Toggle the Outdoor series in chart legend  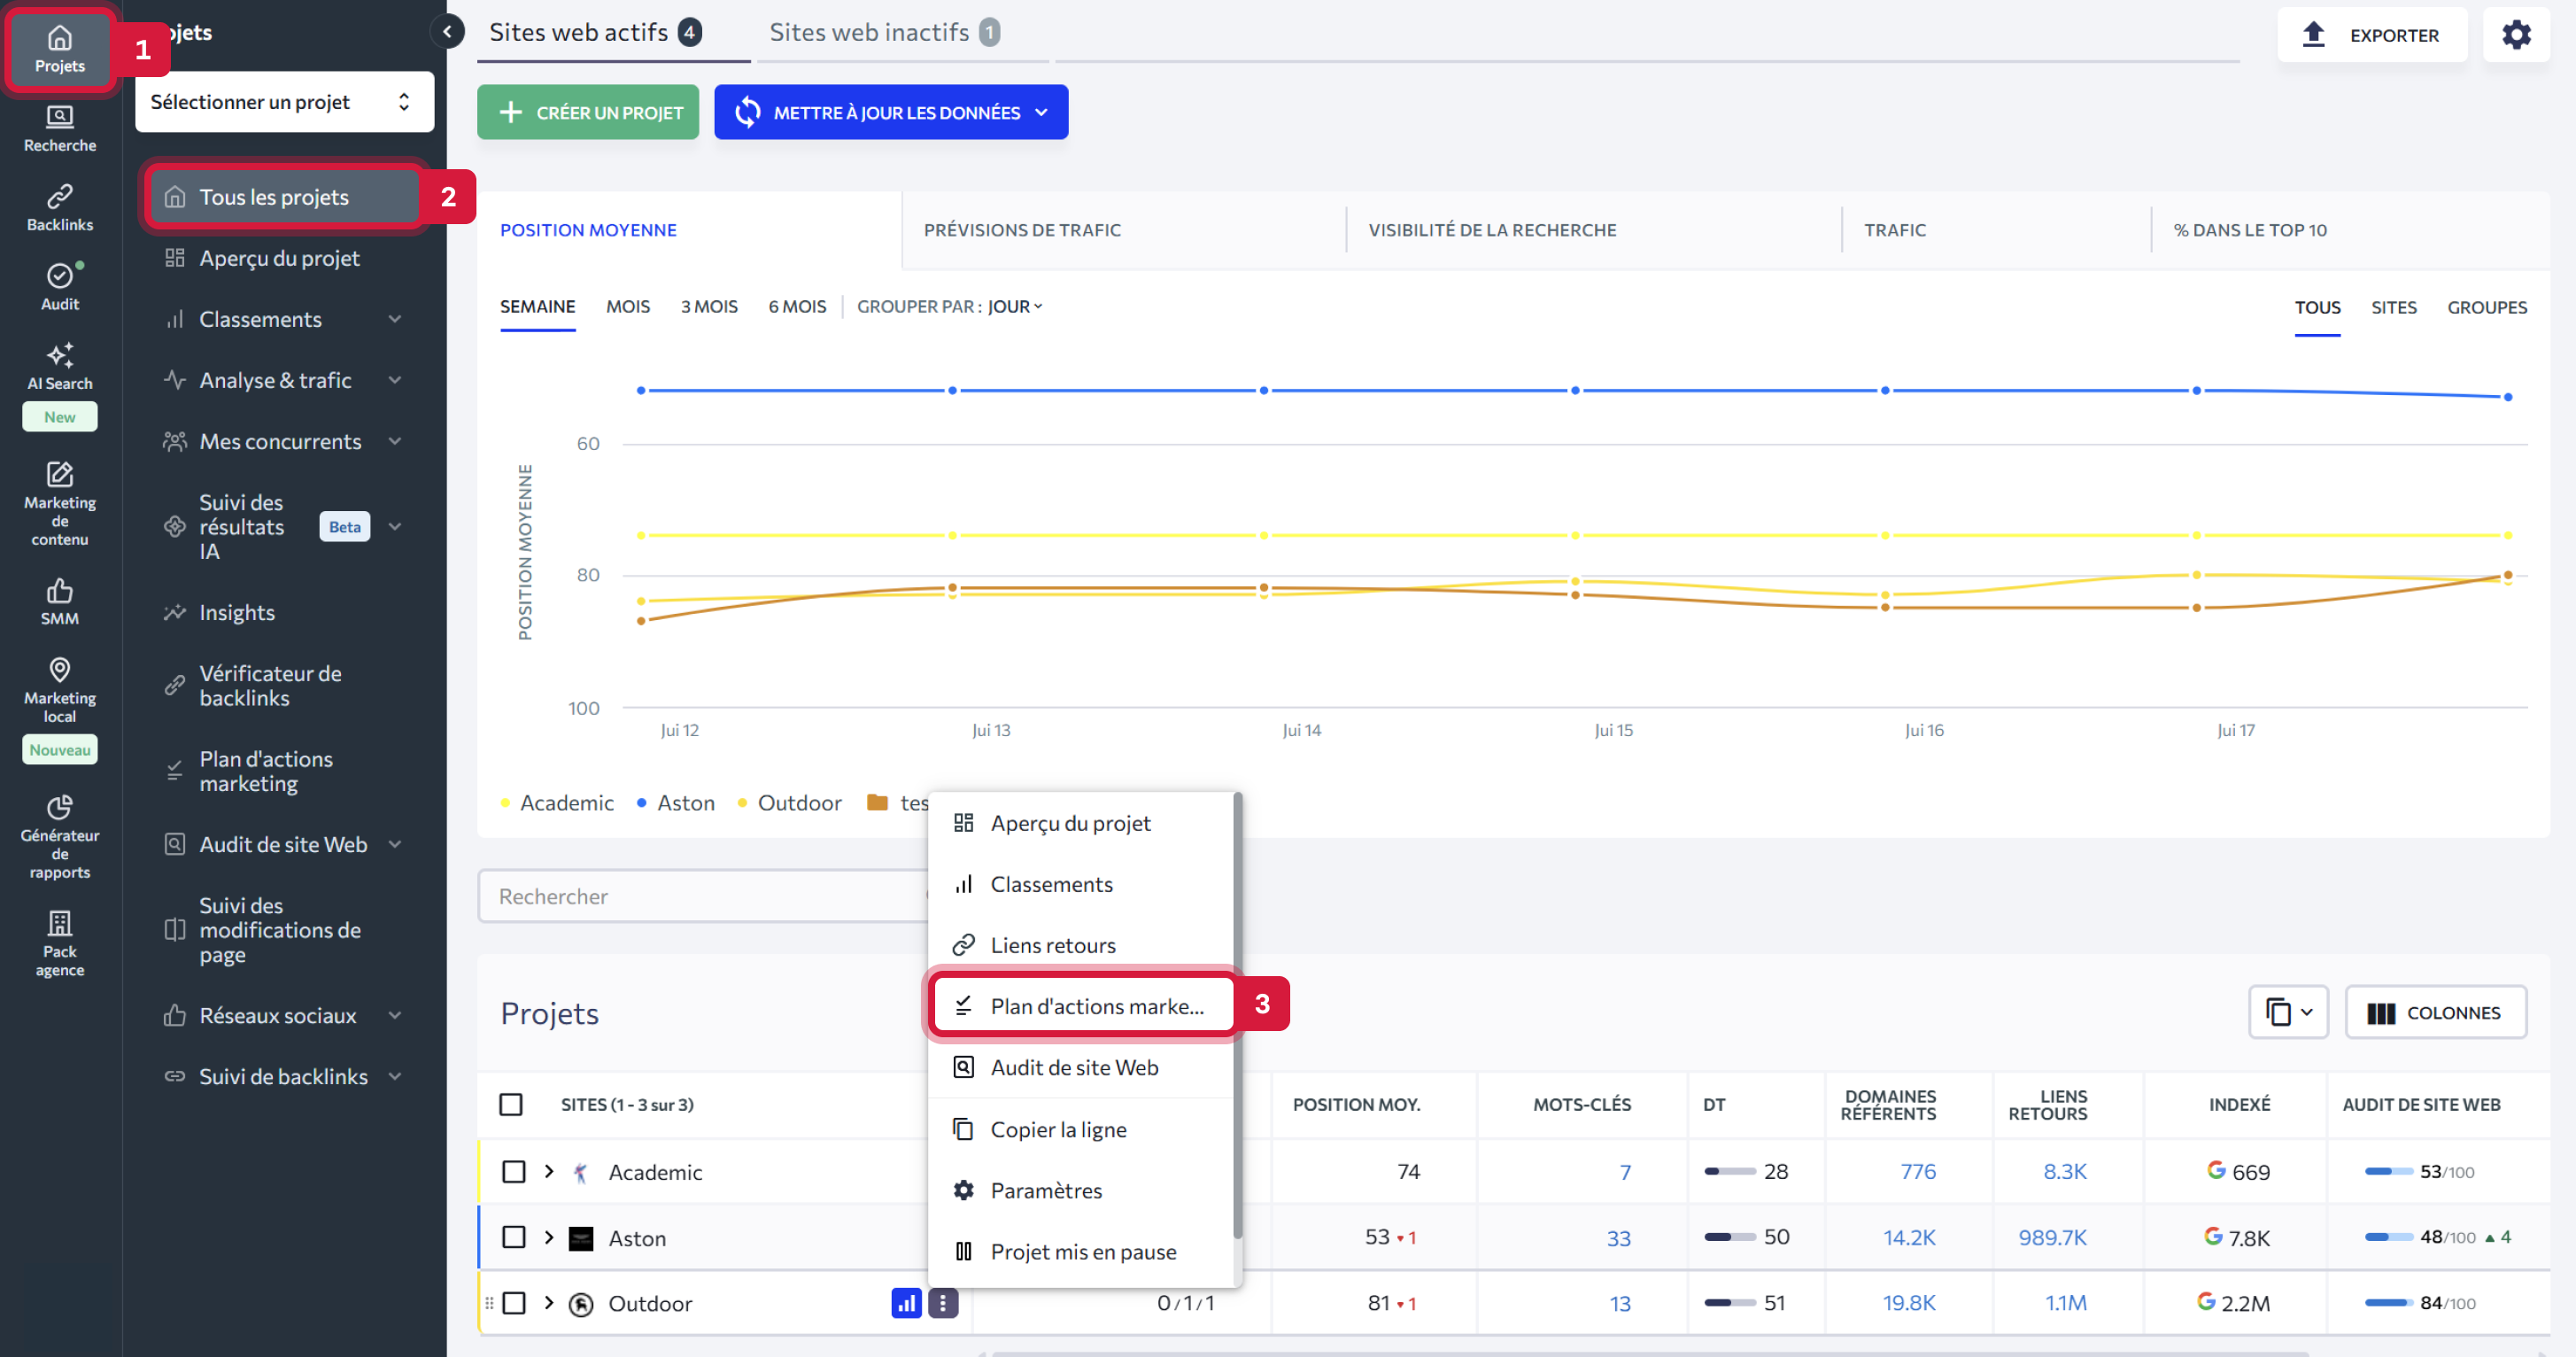pyautogui.click(x=789, y=803)
